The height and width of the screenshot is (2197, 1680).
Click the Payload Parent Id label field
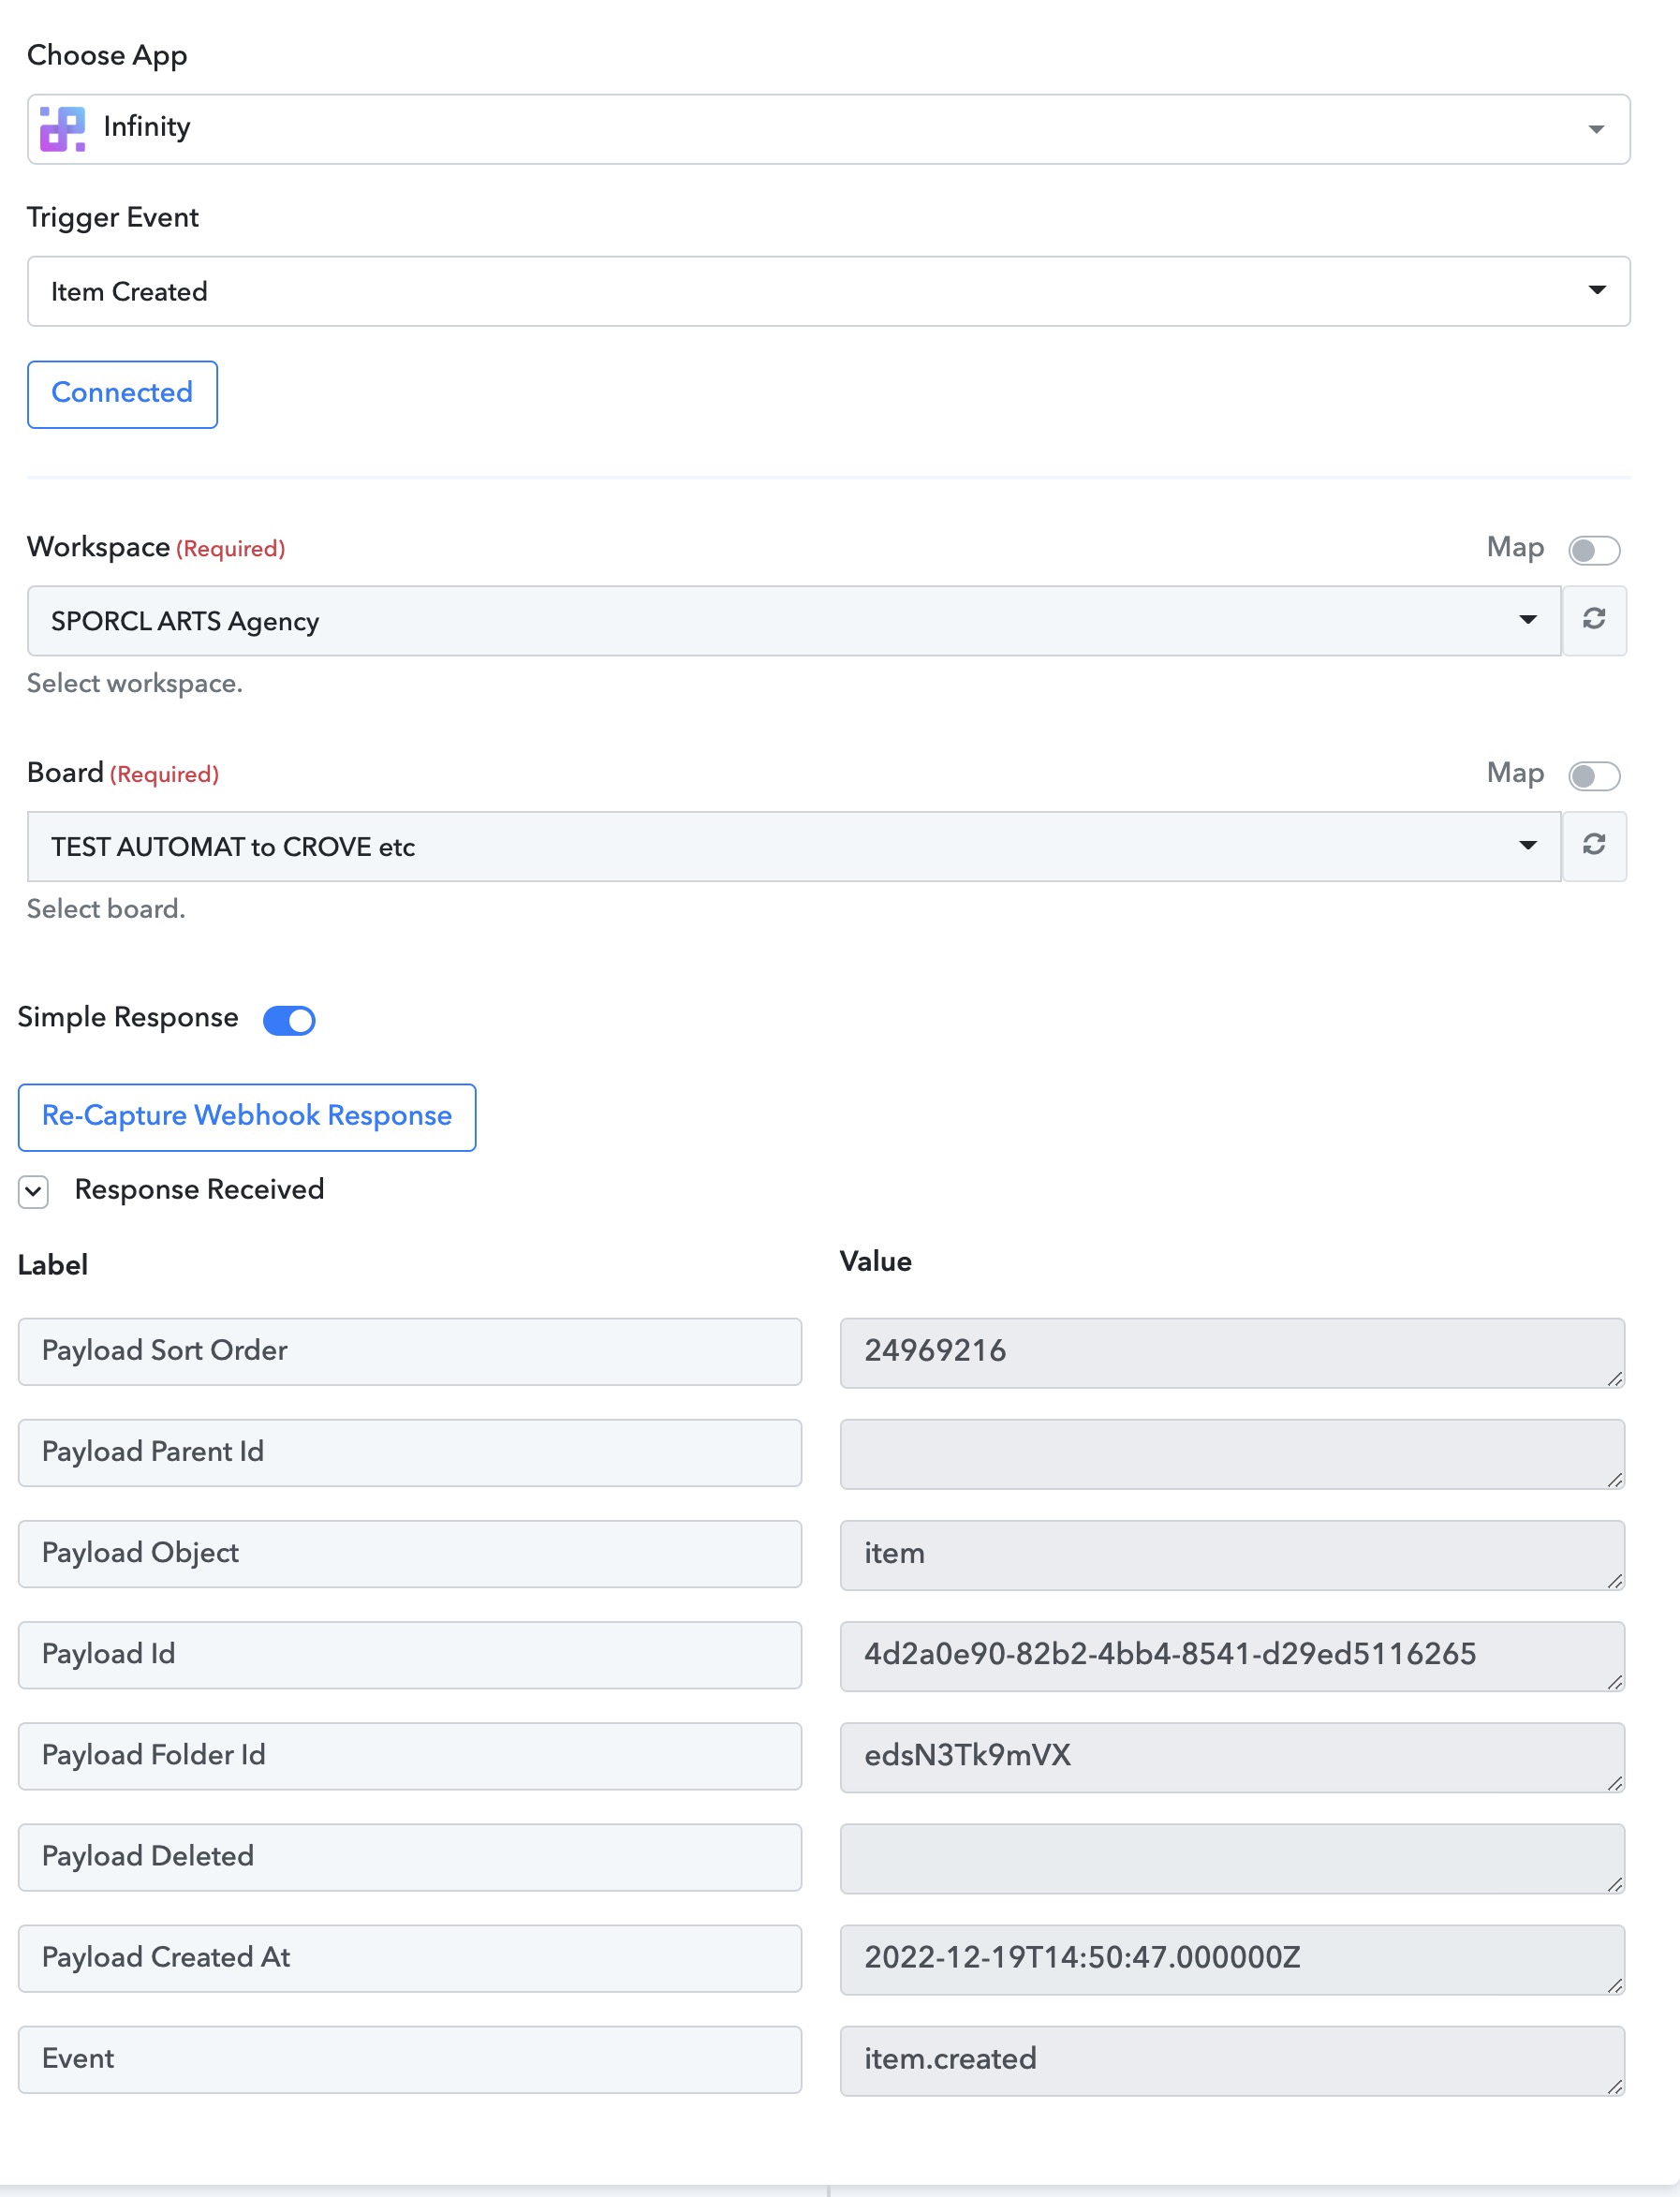pos(410,1452)
